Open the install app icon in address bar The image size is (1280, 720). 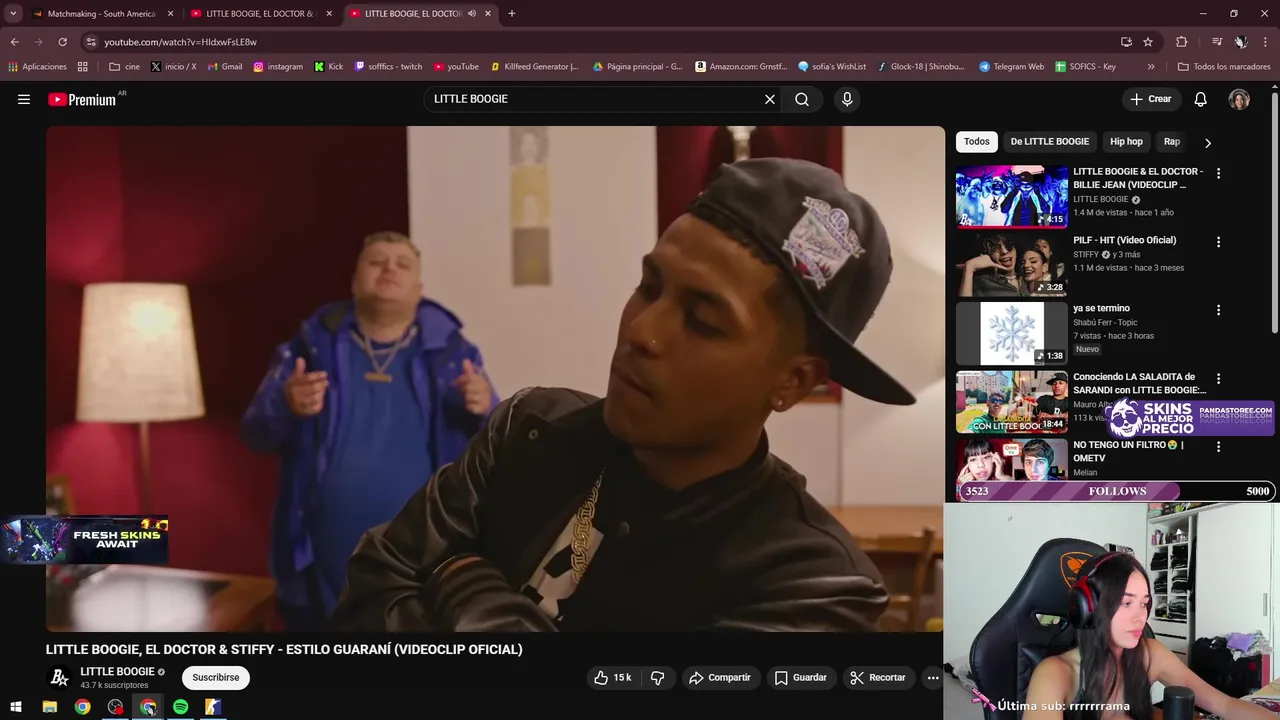point(1126,42)
